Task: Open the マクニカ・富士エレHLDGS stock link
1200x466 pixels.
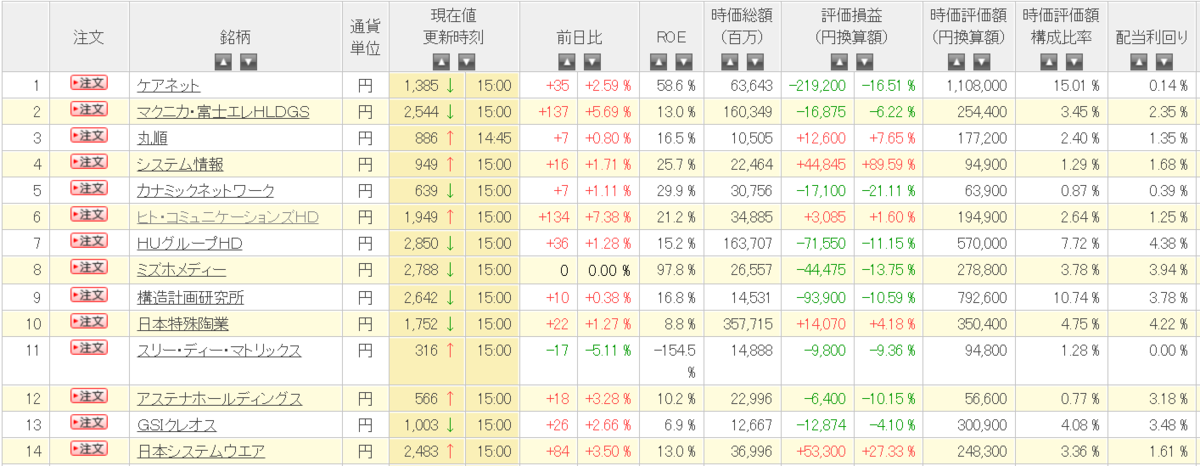Action: (223, 112)
